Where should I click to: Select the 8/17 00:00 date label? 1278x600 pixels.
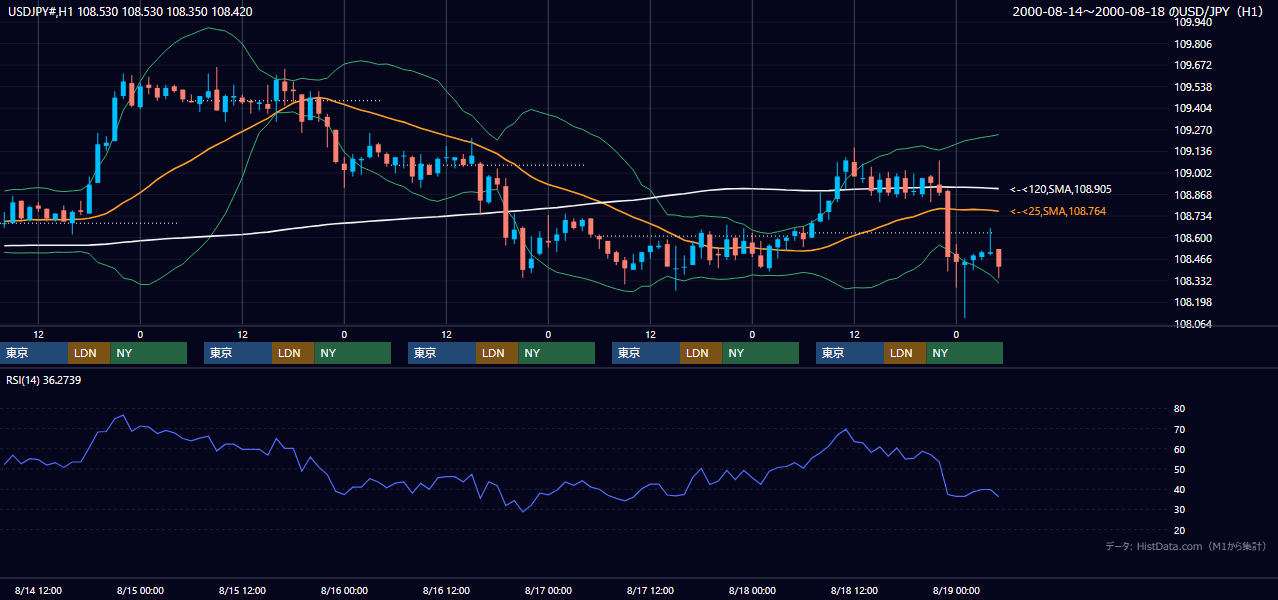[x=549, y=590]
